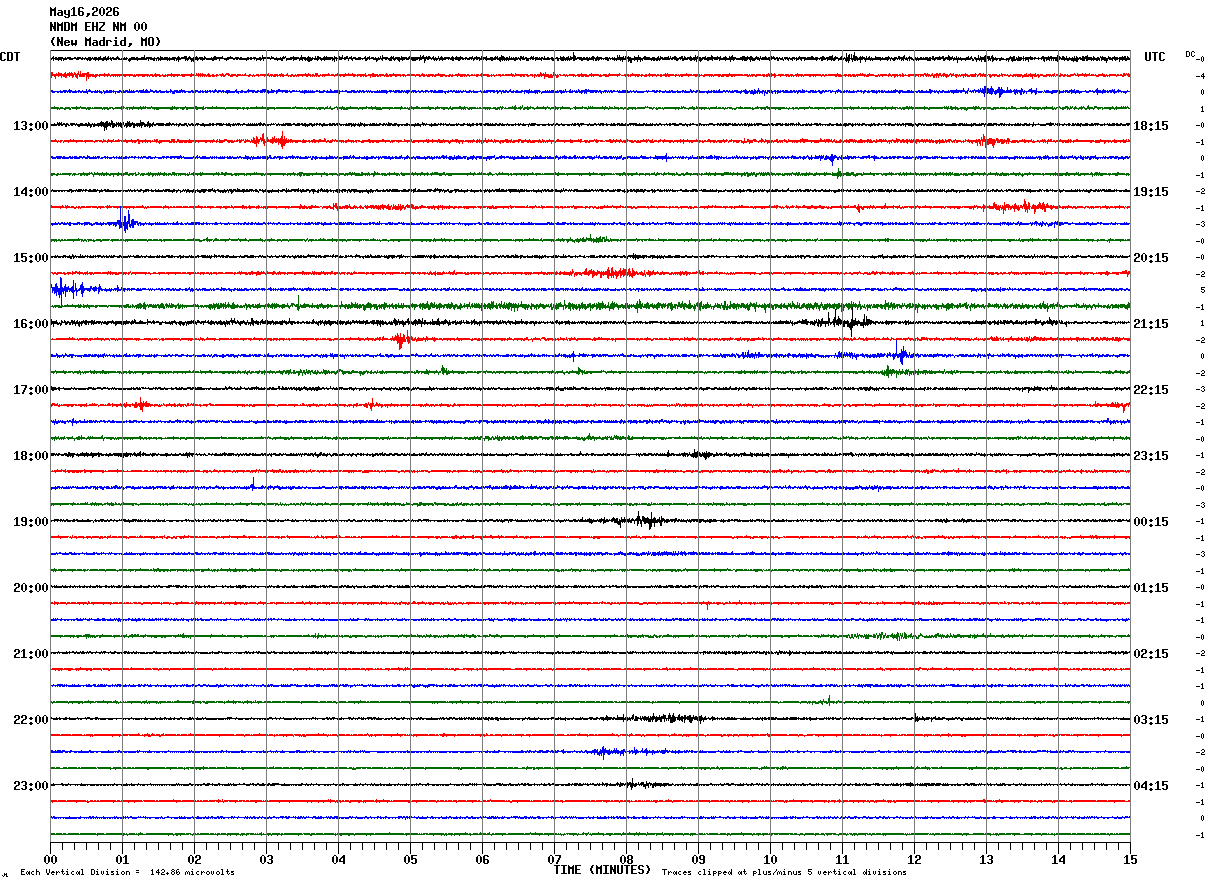Click the 00 minute tick on the time axis
The width and height of the screenshot is (1210, 886).
pyautogui.click(x=50, y=859)
